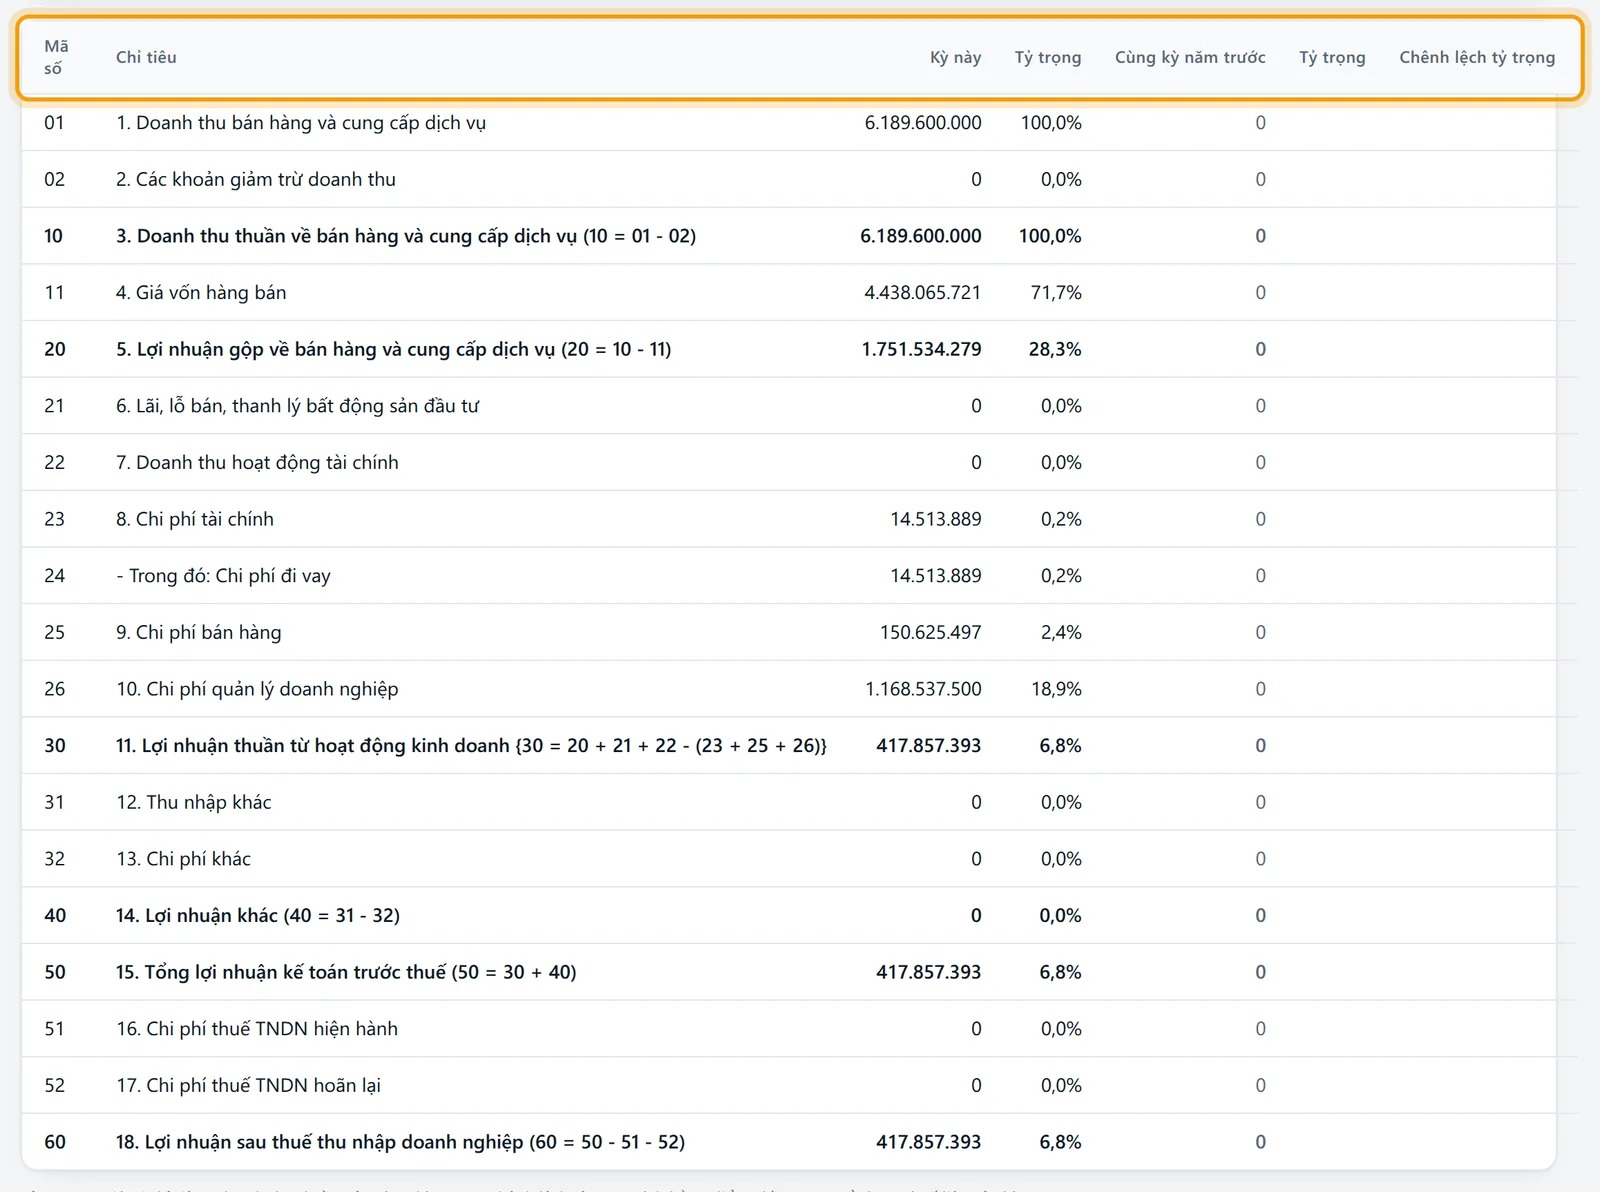Image resolution: width=1600 pixels, height=1192 pixels.
Task: Click the 'Mã số' column header
Action: (x=56, y=57)
